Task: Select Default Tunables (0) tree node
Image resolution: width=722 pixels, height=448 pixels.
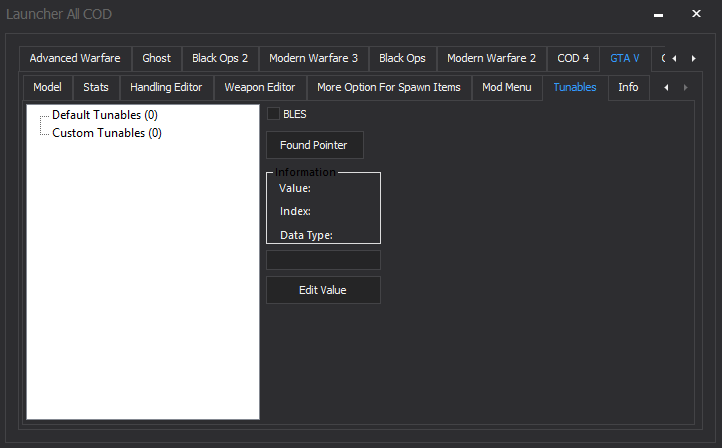Action: pyautogui.click(x=105, y=115)
